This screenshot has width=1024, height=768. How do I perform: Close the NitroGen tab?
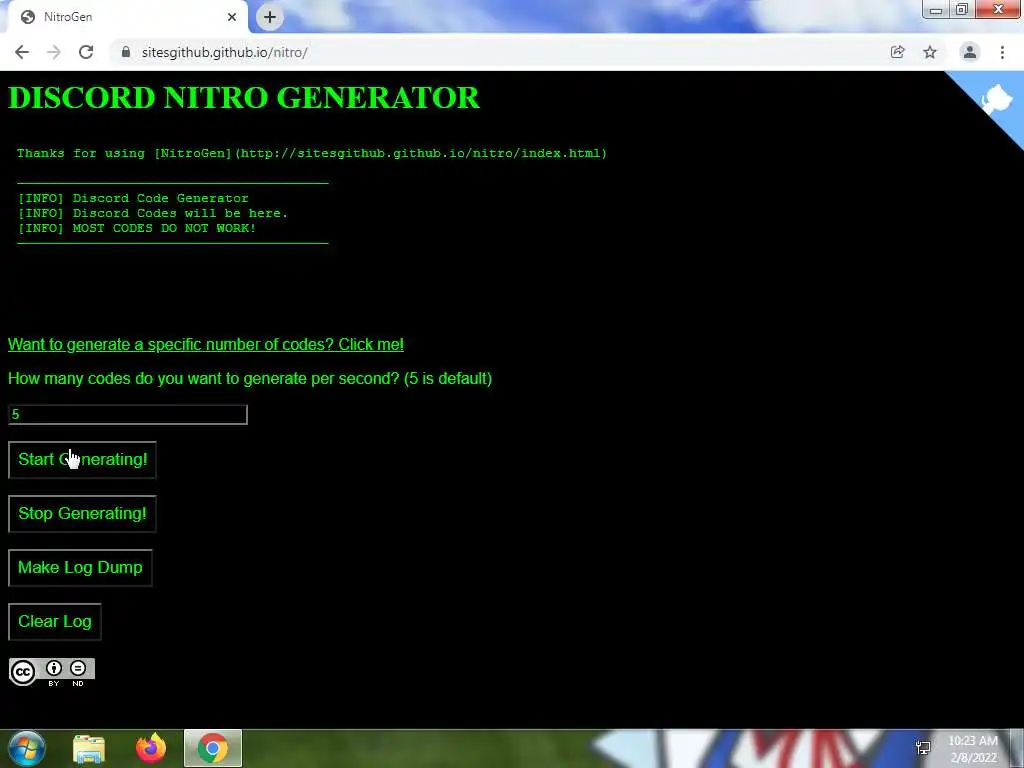click(x=232, y=17)
